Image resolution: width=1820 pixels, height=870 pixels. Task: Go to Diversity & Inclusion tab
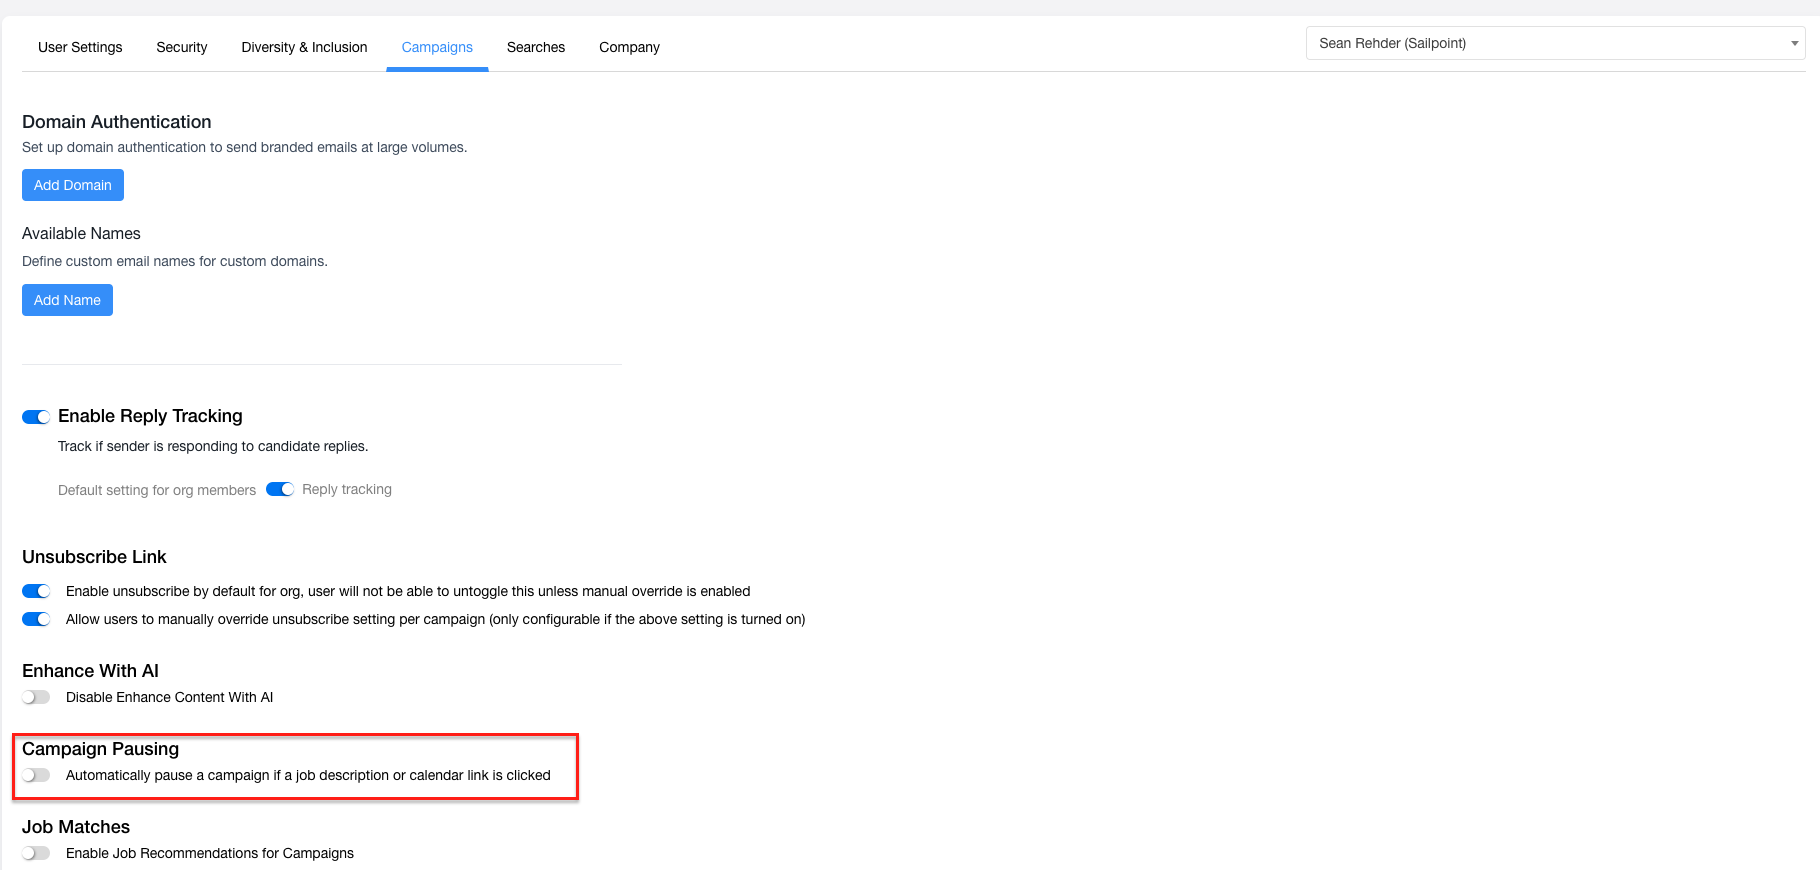pyautogui.click(x=304, y=47)
